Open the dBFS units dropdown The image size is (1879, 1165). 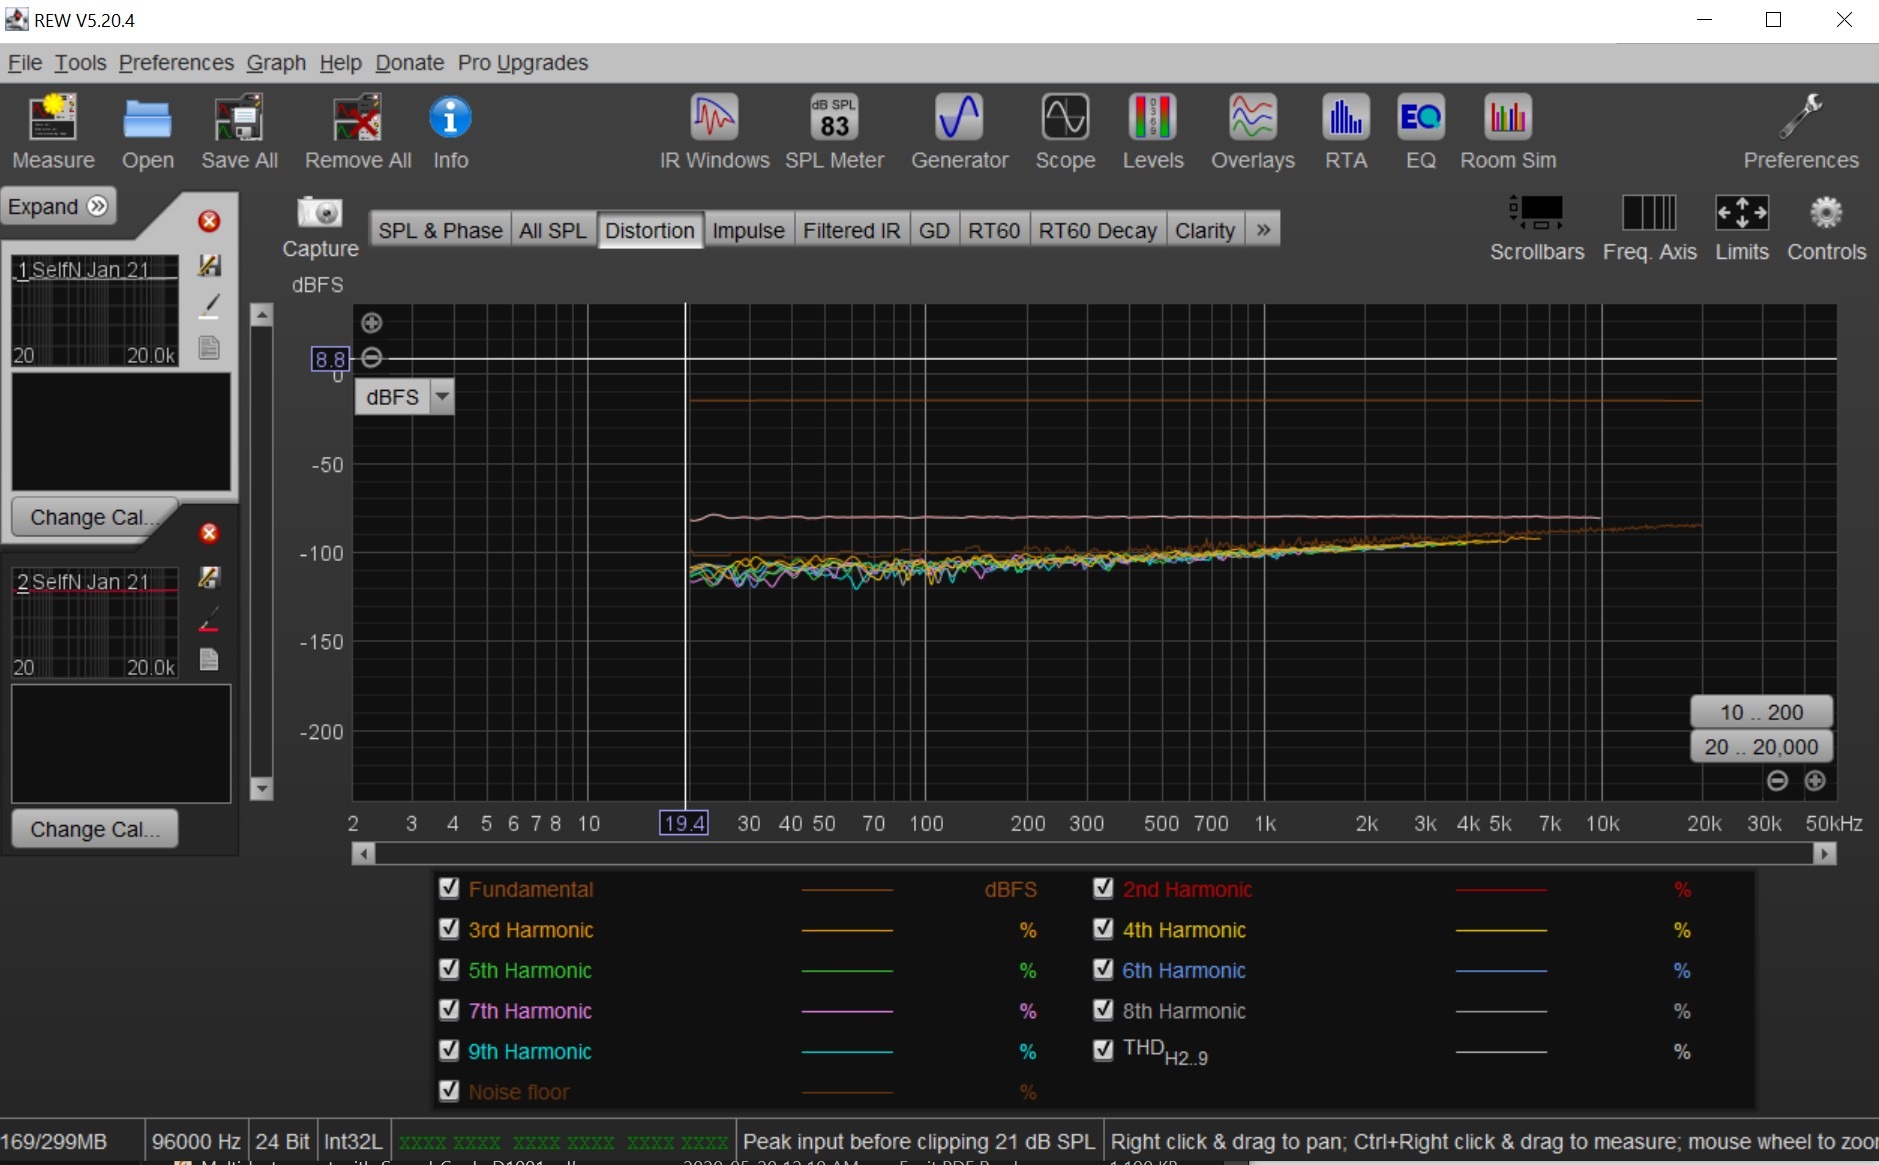coord(405,397)
